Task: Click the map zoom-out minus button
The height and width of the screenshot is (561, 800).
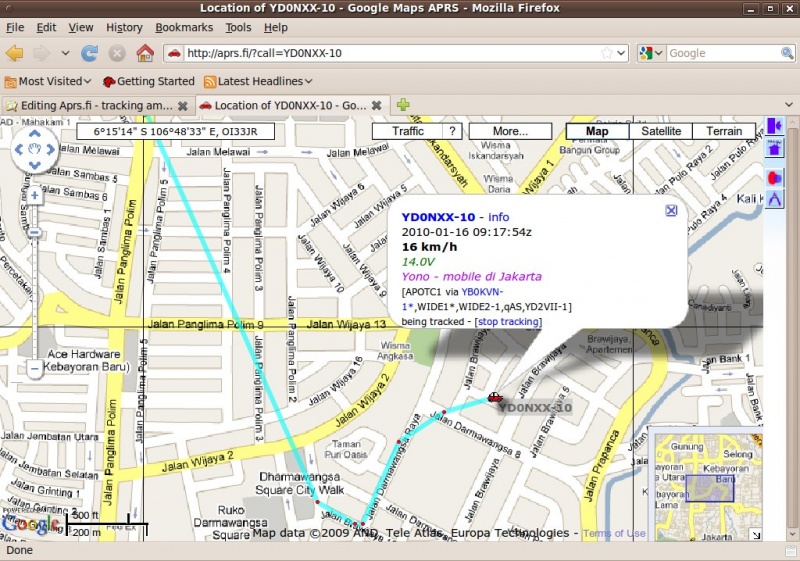Action: [34, 369]
